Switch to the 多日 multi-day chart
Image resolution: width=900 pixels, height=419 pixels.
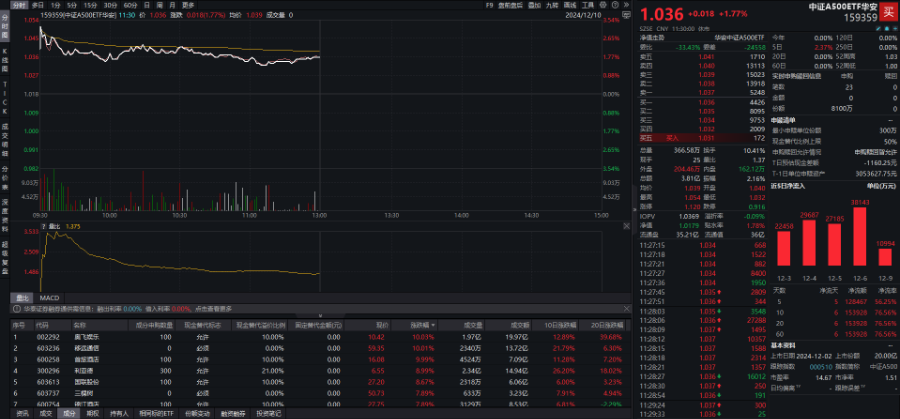click(37, 5)
